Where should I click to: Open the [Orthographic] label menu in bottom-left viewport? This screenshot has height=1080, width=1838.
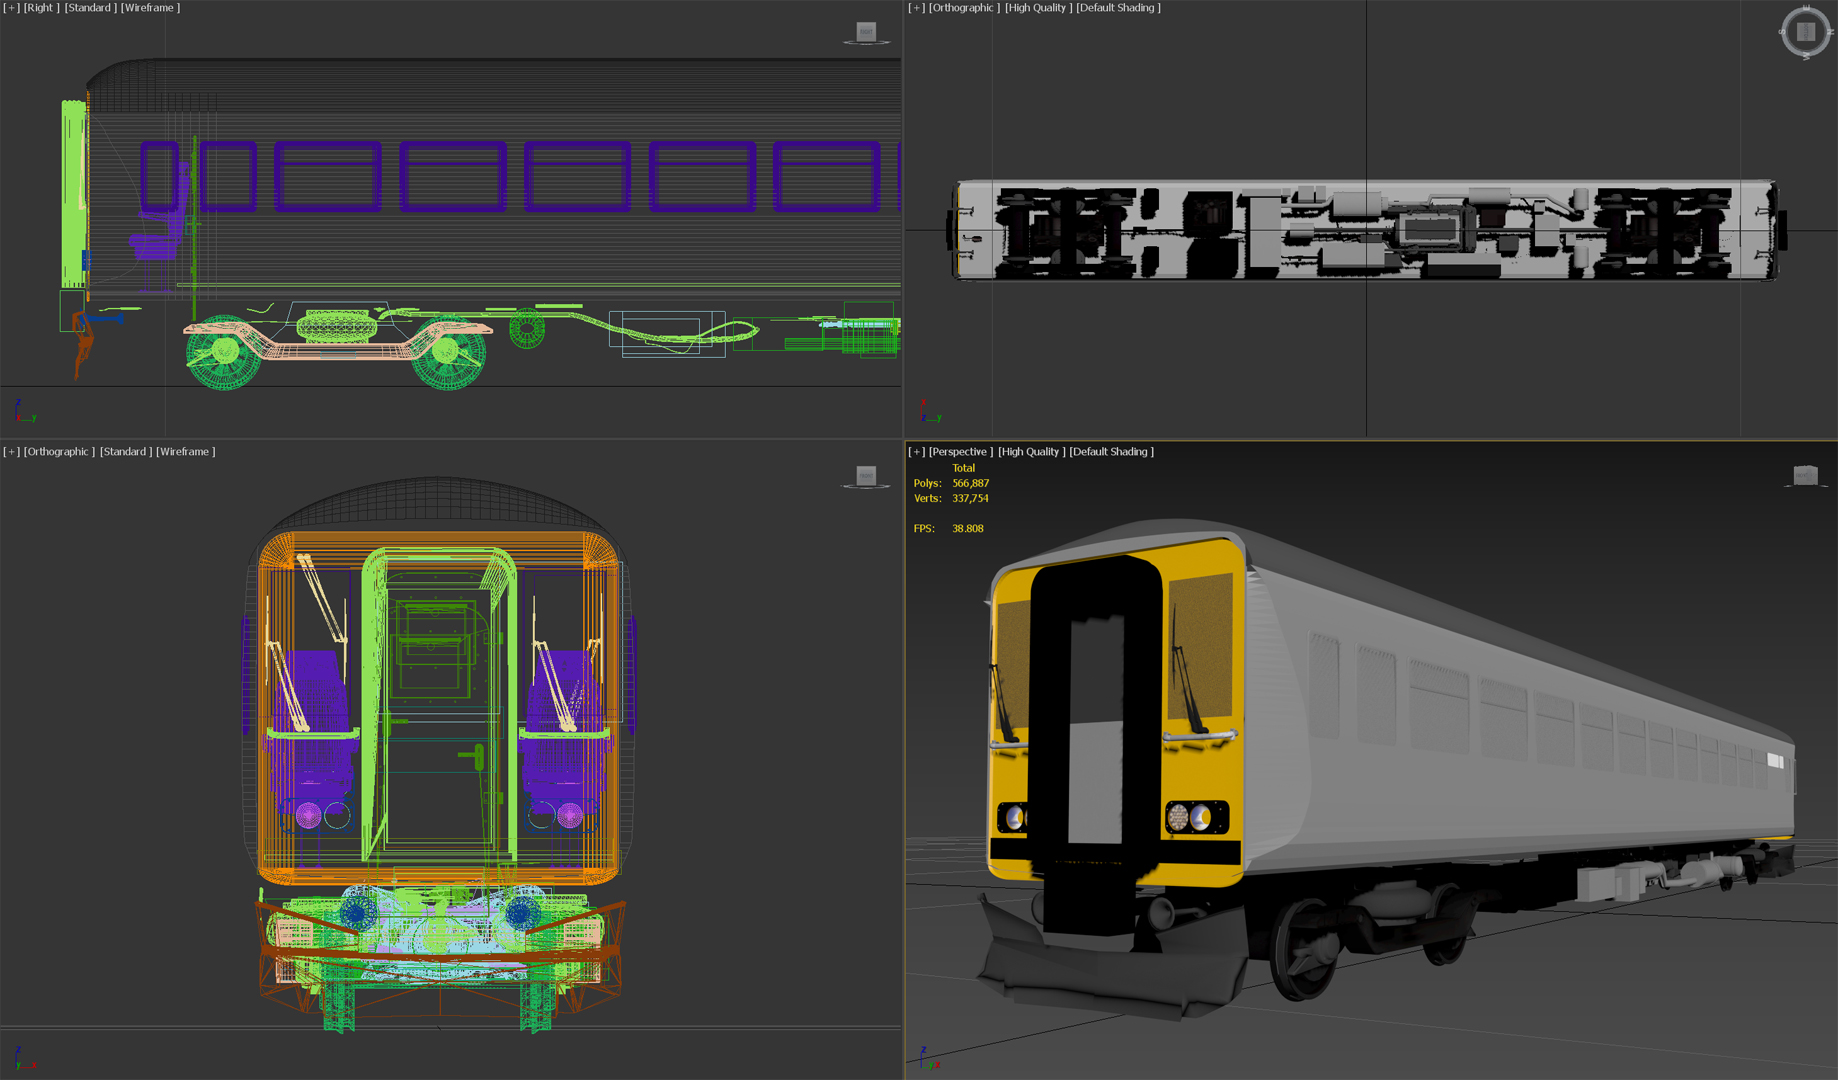pos(59,452)
